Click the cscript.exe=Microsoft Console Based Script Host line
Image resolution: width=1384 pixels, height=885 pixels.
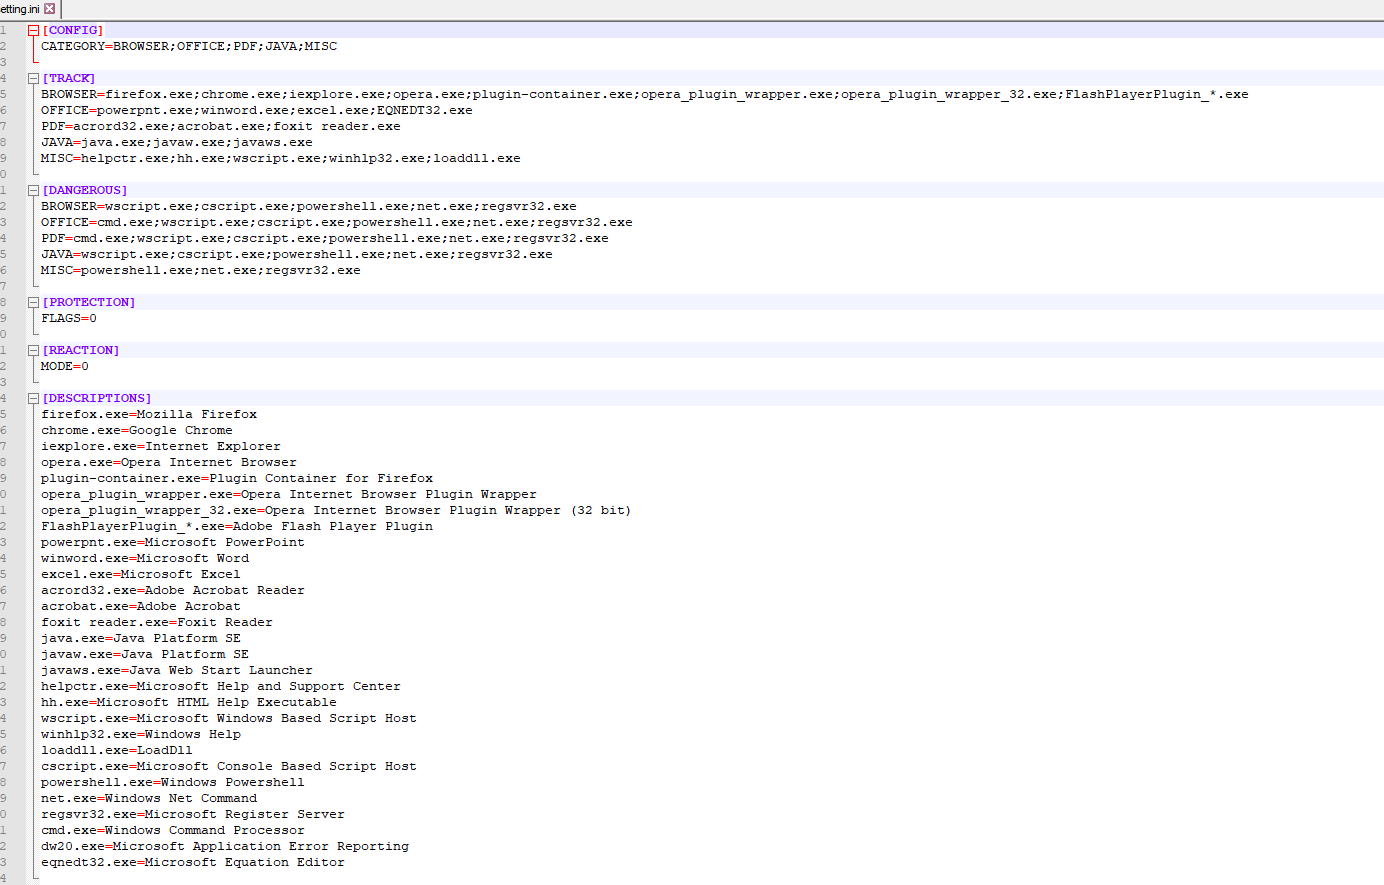[229, 766]
